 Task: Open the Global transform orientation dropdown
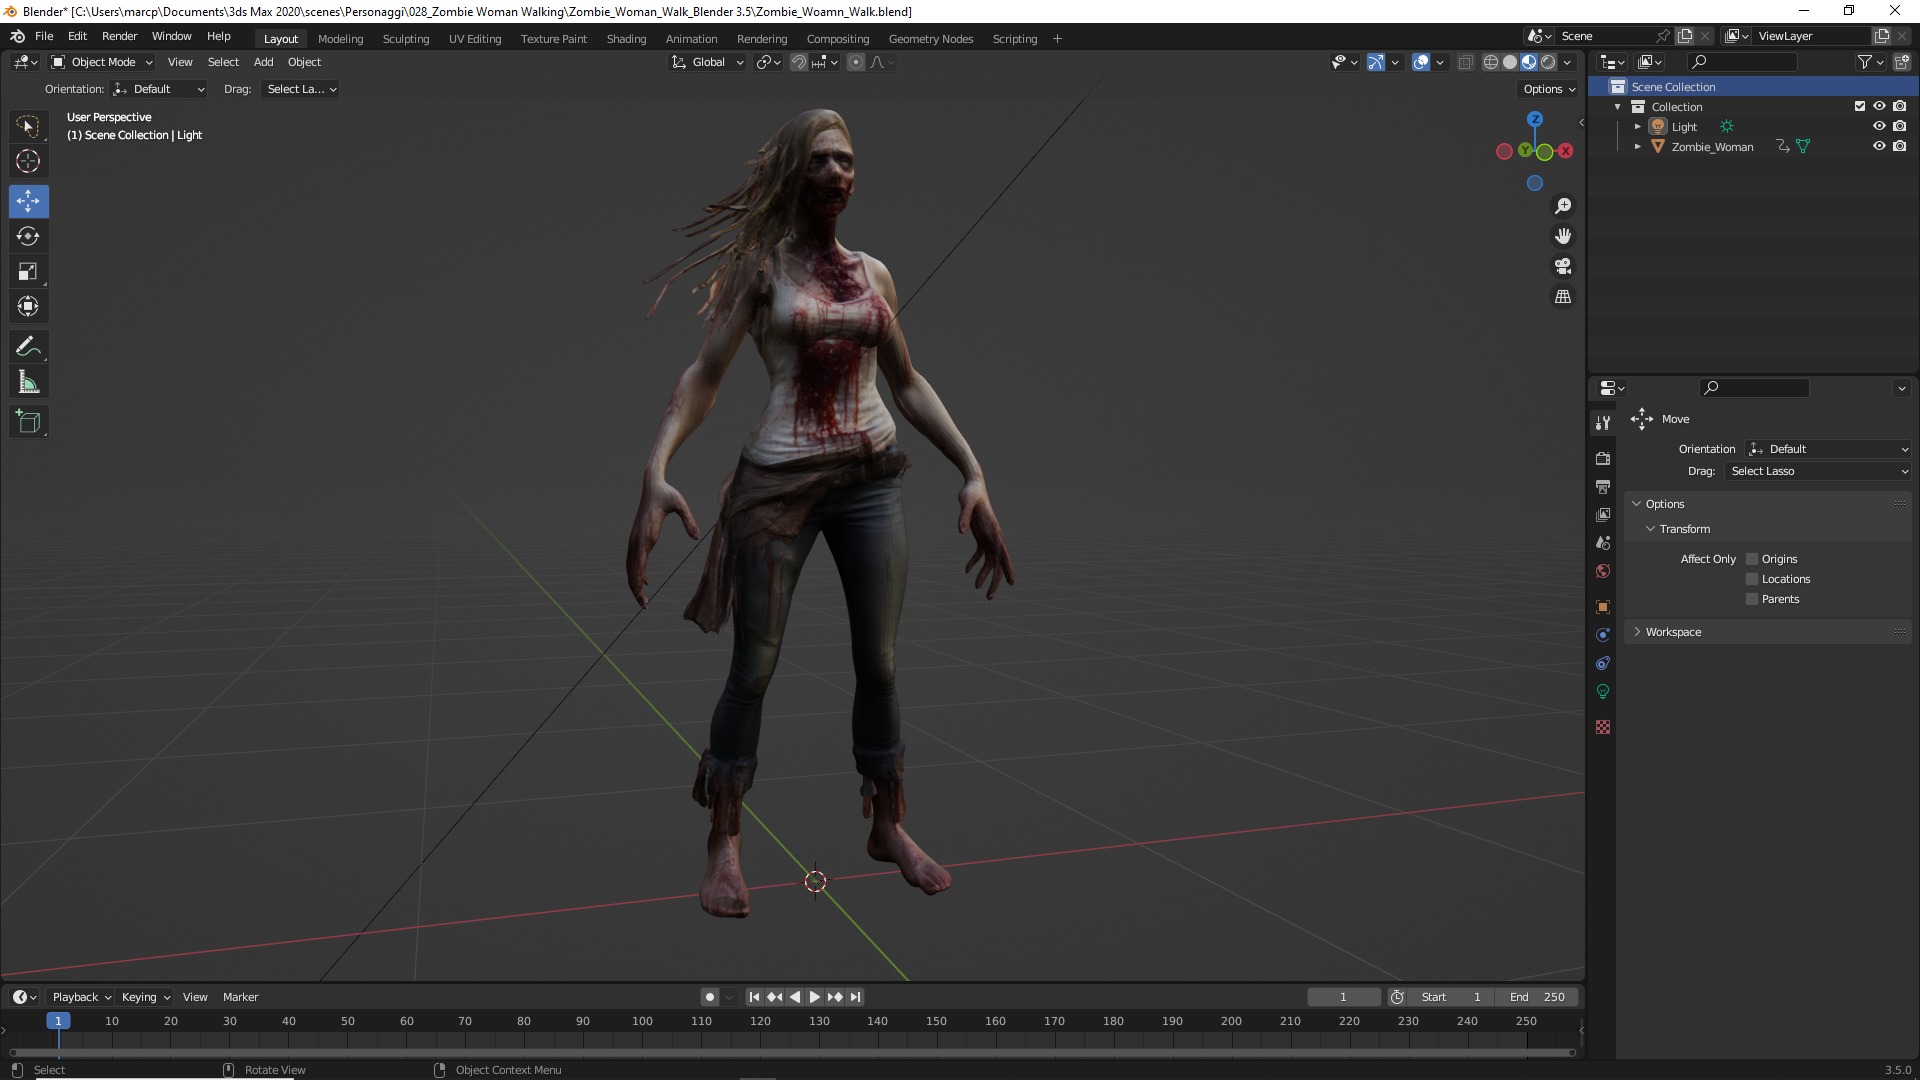click(x=708, y=62)
